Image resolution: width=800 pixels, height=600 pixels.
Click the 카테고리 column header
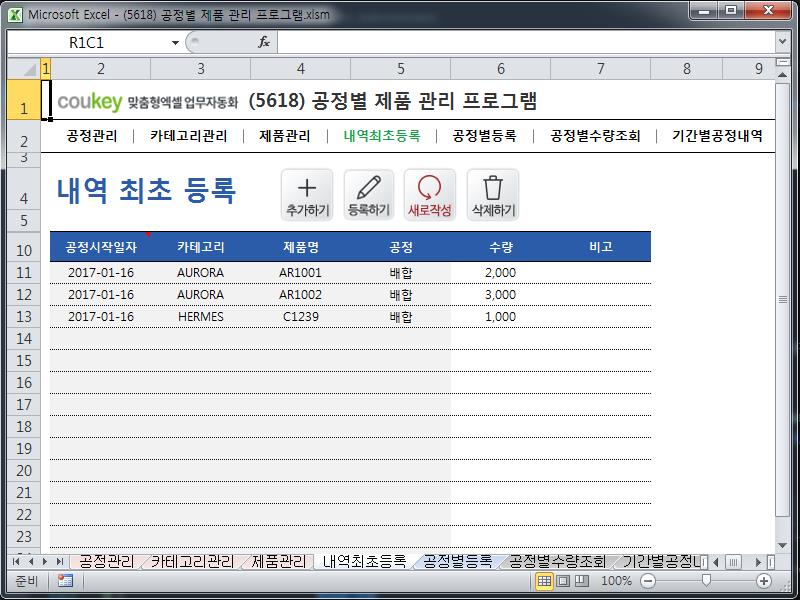pyautogui.click(x=201, y=247)
